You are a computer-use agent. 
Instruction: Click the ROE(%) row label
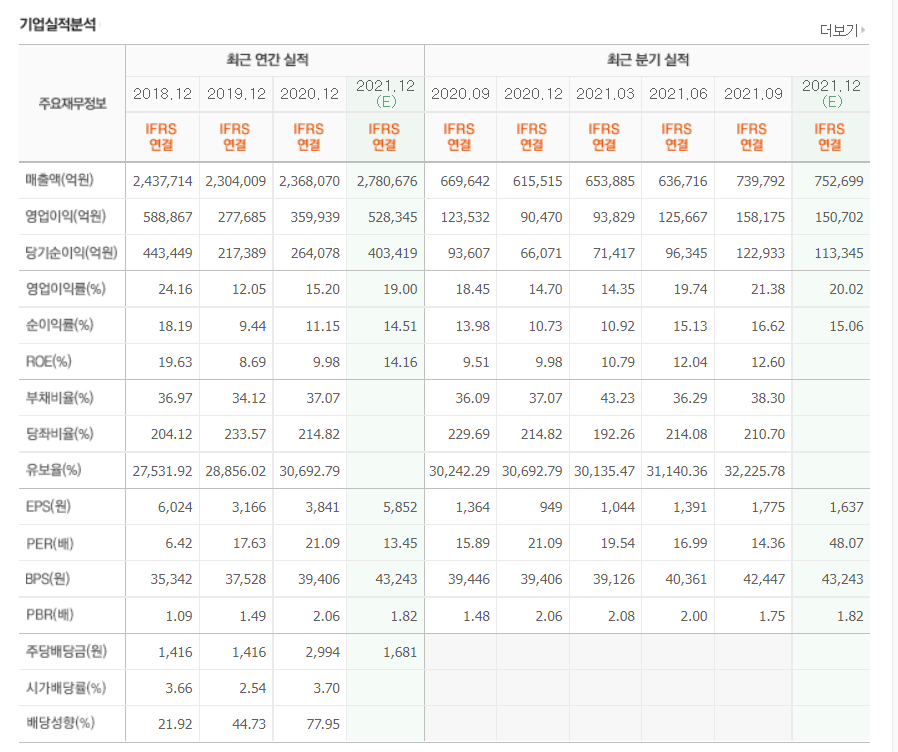point(49,361)
